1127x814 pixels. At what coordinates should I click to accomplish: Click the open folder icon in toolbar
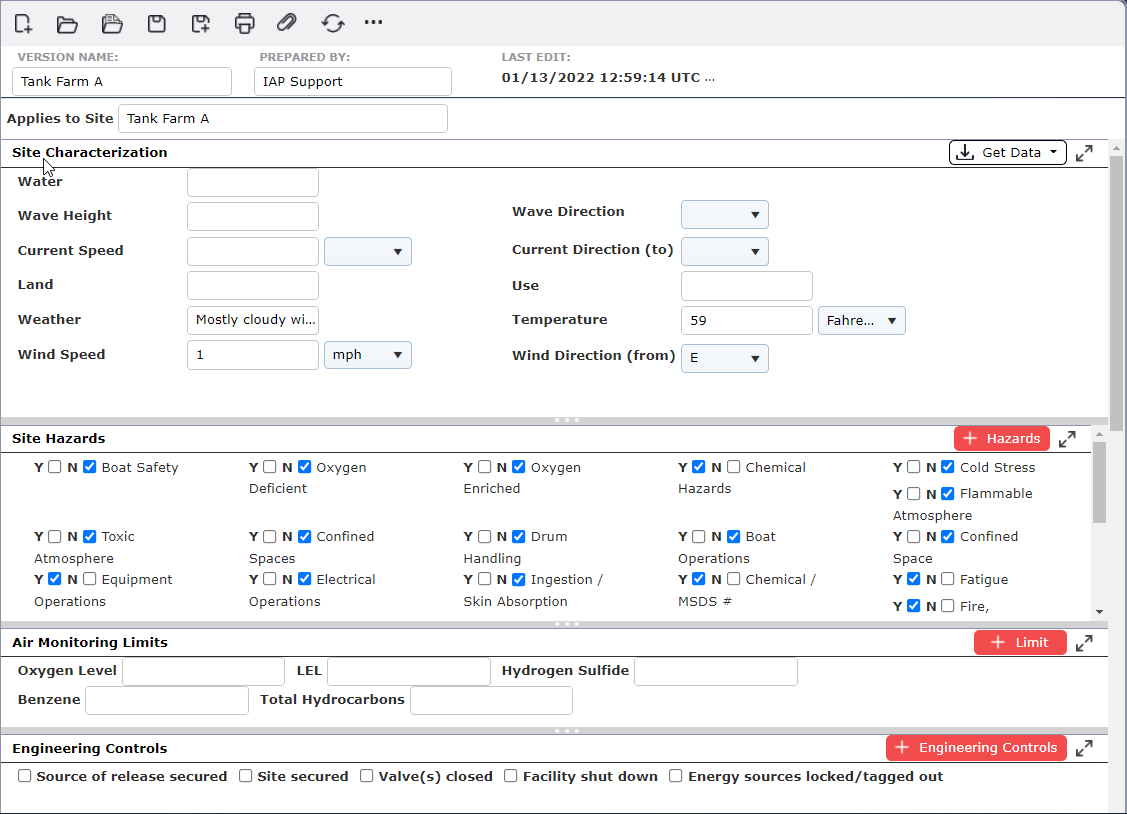pyautogui.click(x=67, y=23)
